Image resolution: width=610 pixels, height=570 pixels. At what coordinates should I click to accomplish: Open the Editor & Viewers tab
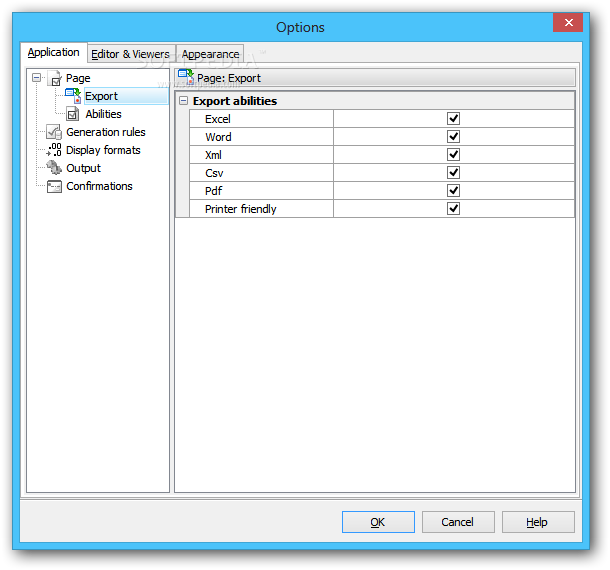(x=130, y=54)
